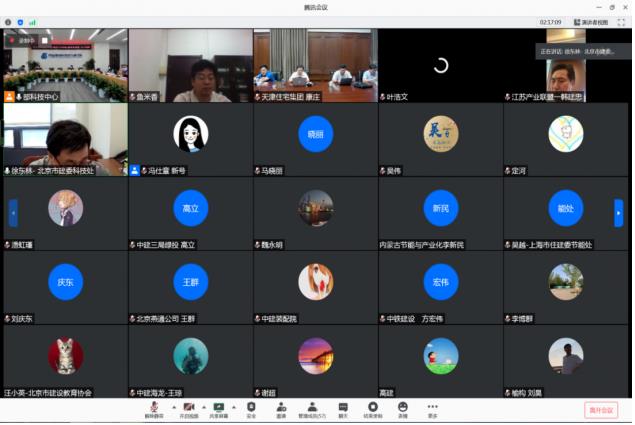Turn on the camera with 开启视频
This screenshot has height=425, width=635.
click(x=189, y=410)
